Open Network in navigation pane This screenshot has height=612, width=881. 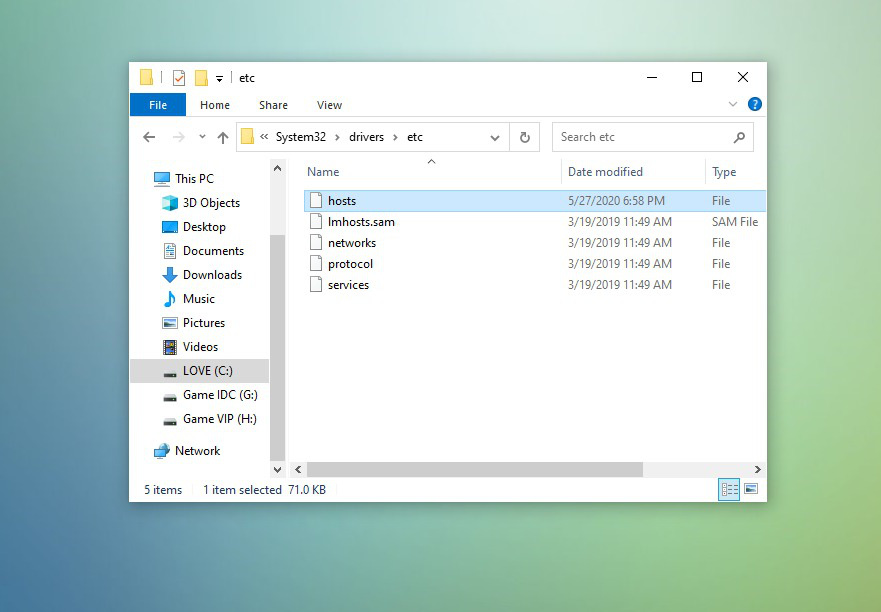click(x=187, y=451)
